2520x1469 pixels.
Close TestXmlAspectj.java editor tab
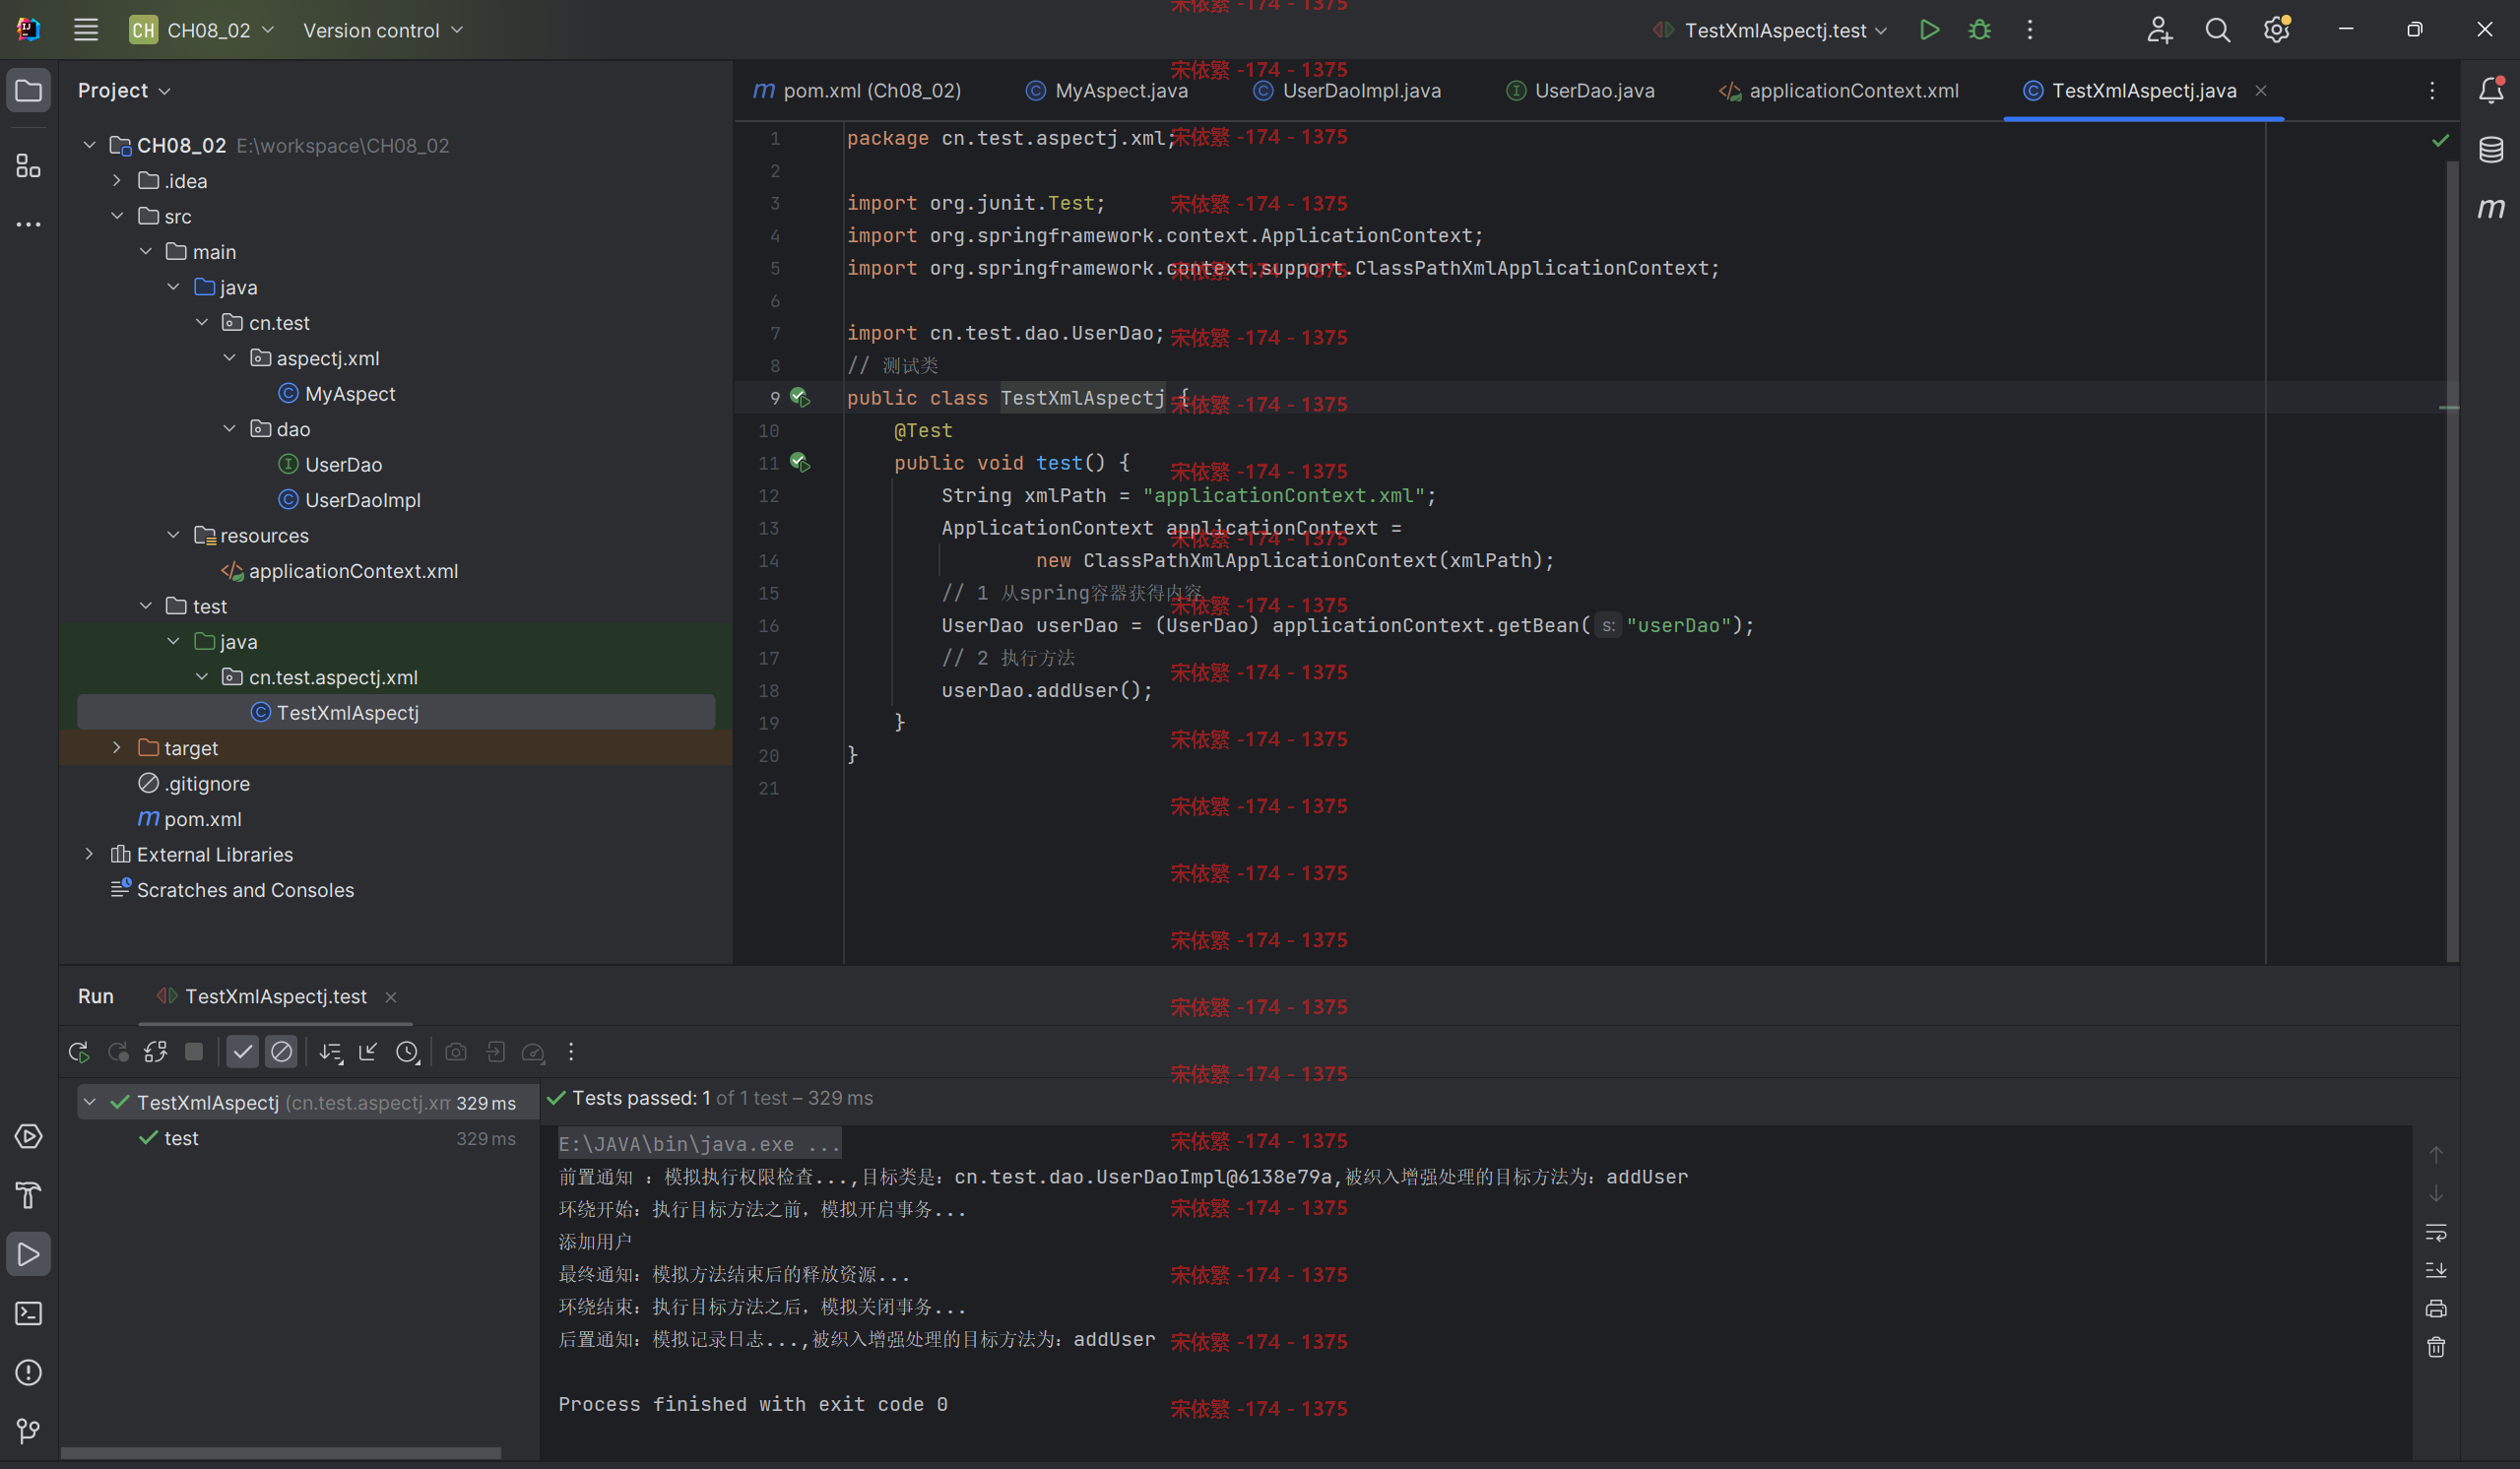pyautogui.click(x=2260, y=91)
